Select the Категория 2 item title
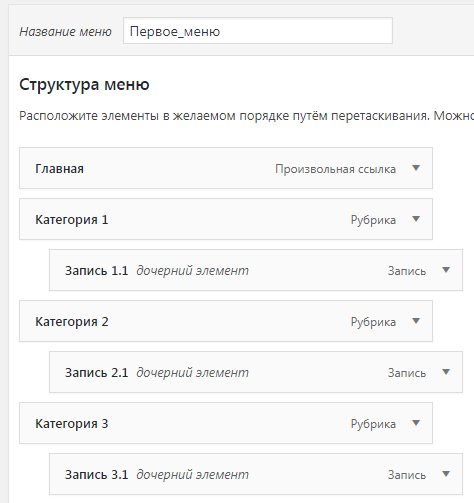Screen dimensions: 474x503 (x=72, y=322)
